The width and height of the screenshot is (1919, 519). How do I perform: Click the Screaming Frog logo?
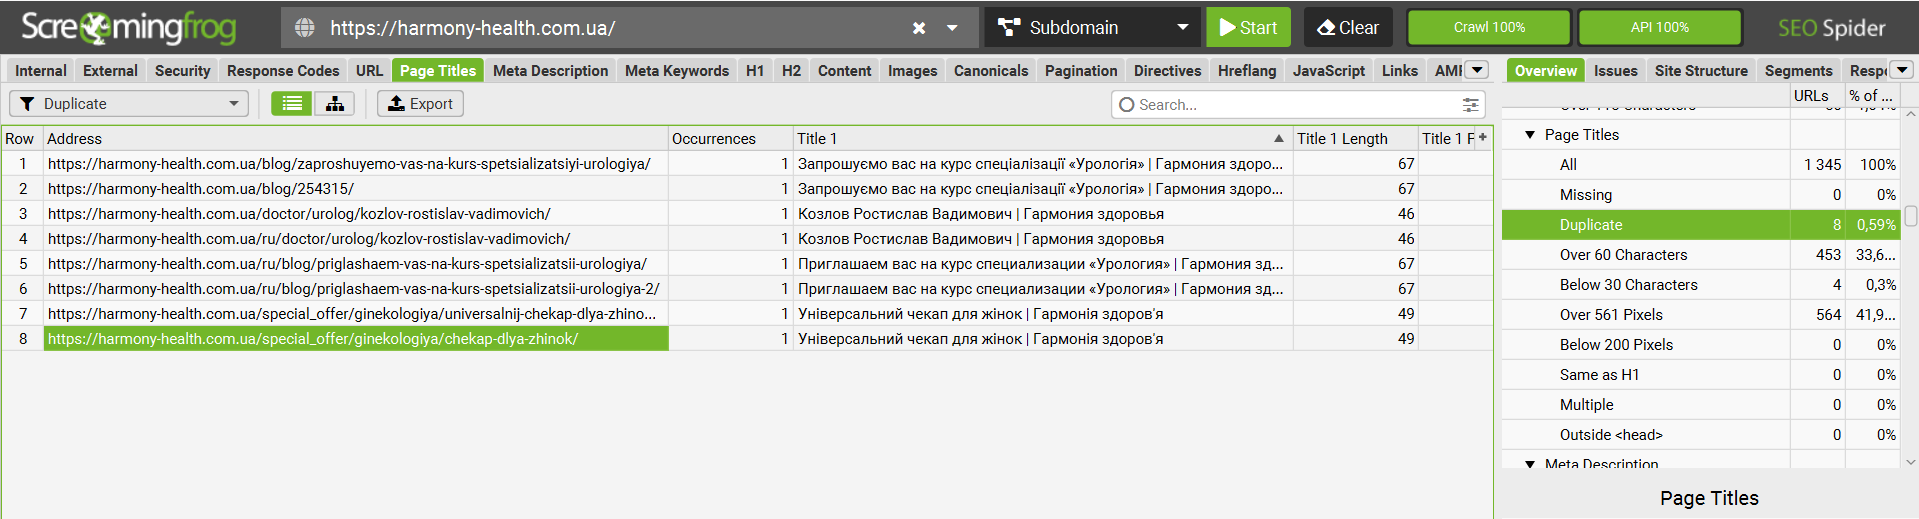129,28
